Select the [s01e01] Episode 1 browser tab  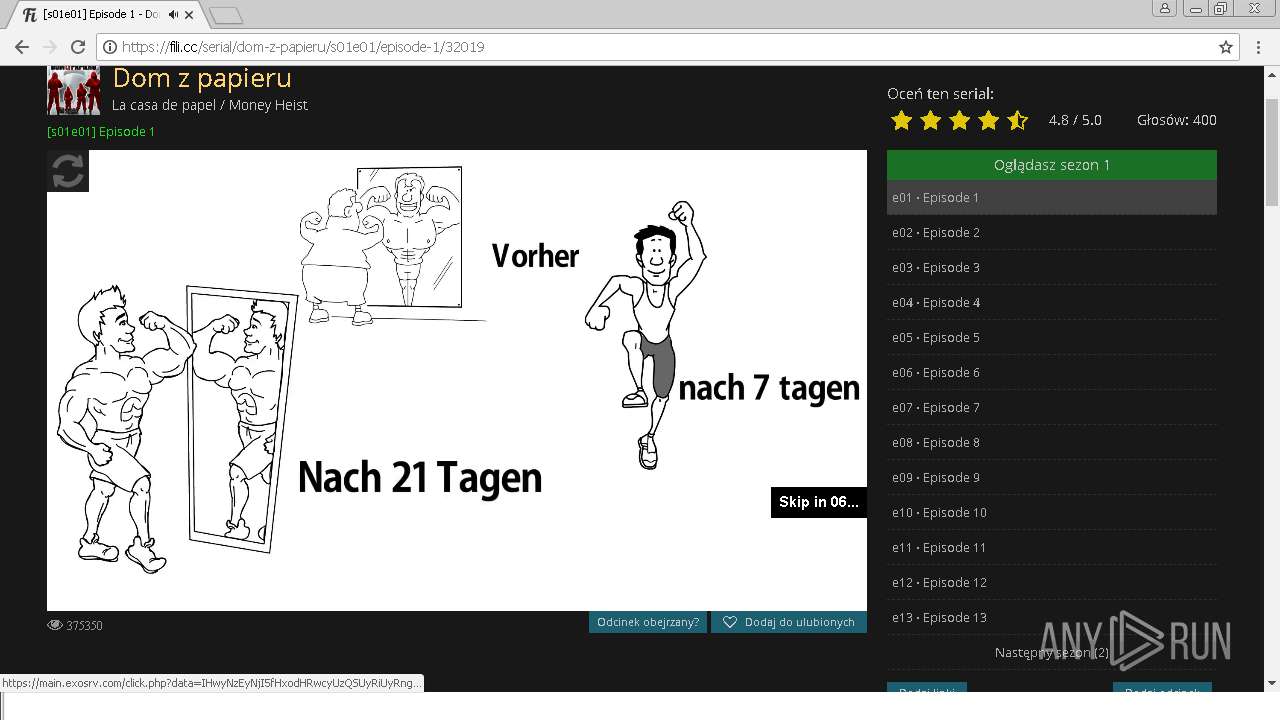pos(105,15)
